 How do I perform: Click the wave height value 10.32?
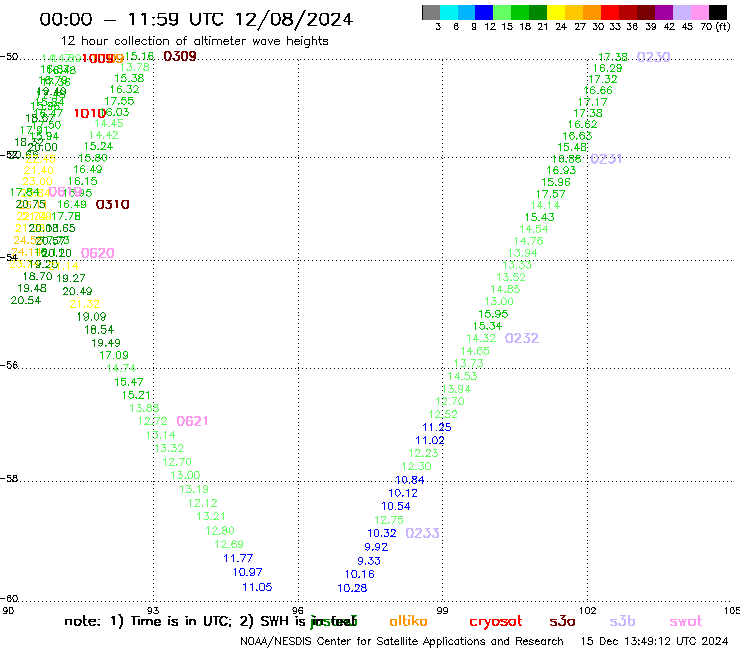click(382, 533)
